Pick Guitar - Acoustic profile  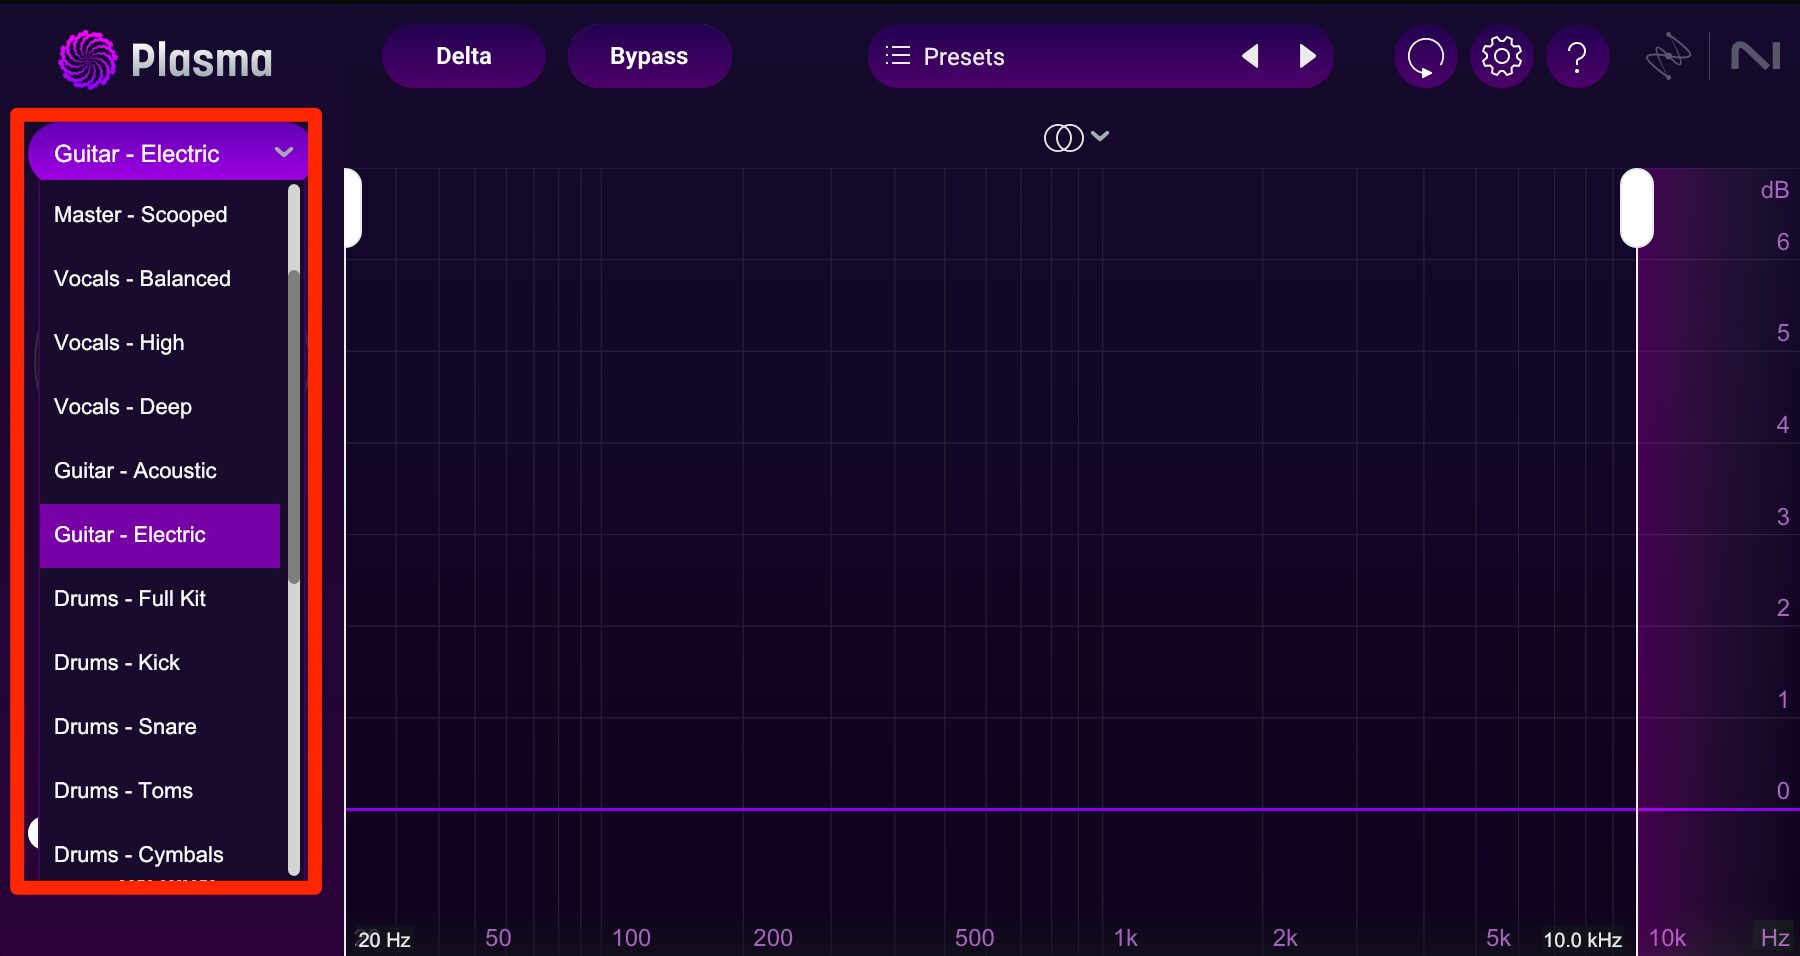click(x=160, y=471)
